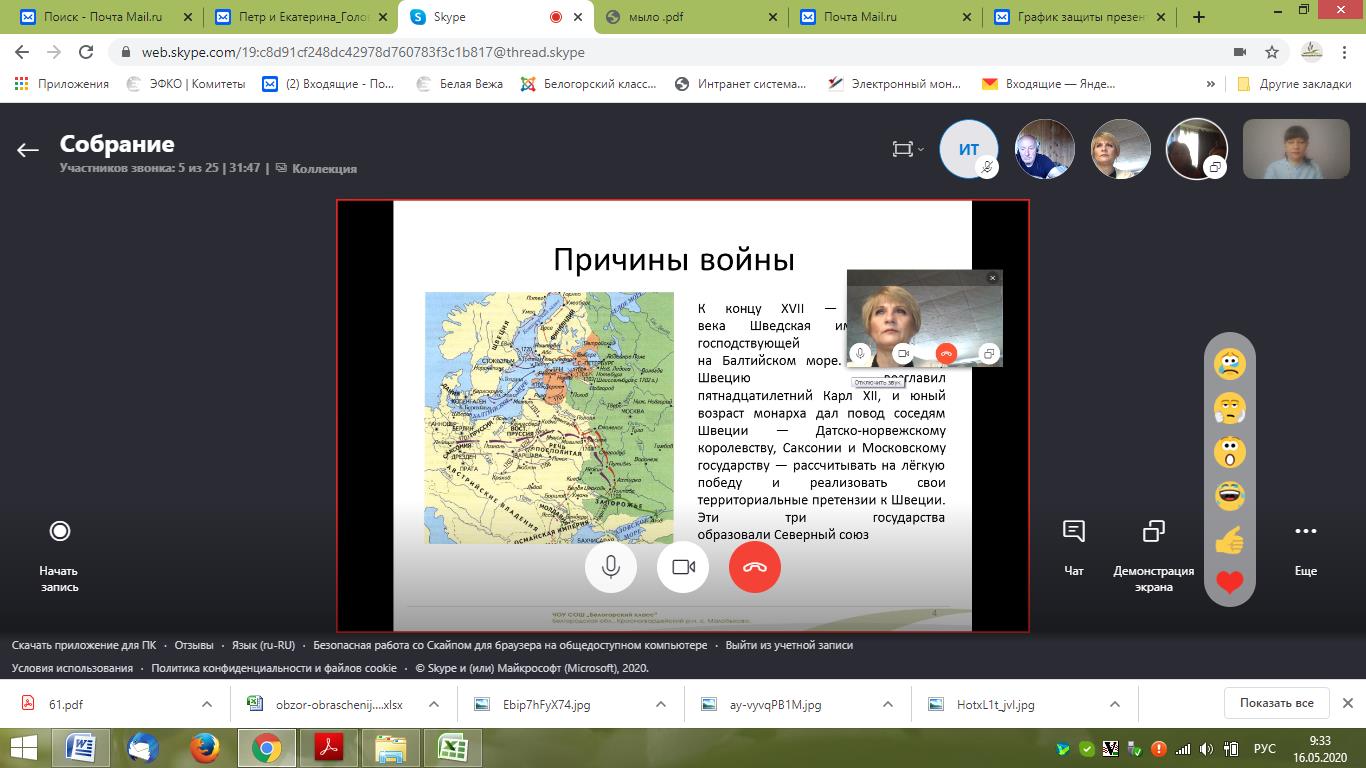Start screen sharing via Демонстрация экрана
The image size is (1366, 768).
[x=1153, y=532]
